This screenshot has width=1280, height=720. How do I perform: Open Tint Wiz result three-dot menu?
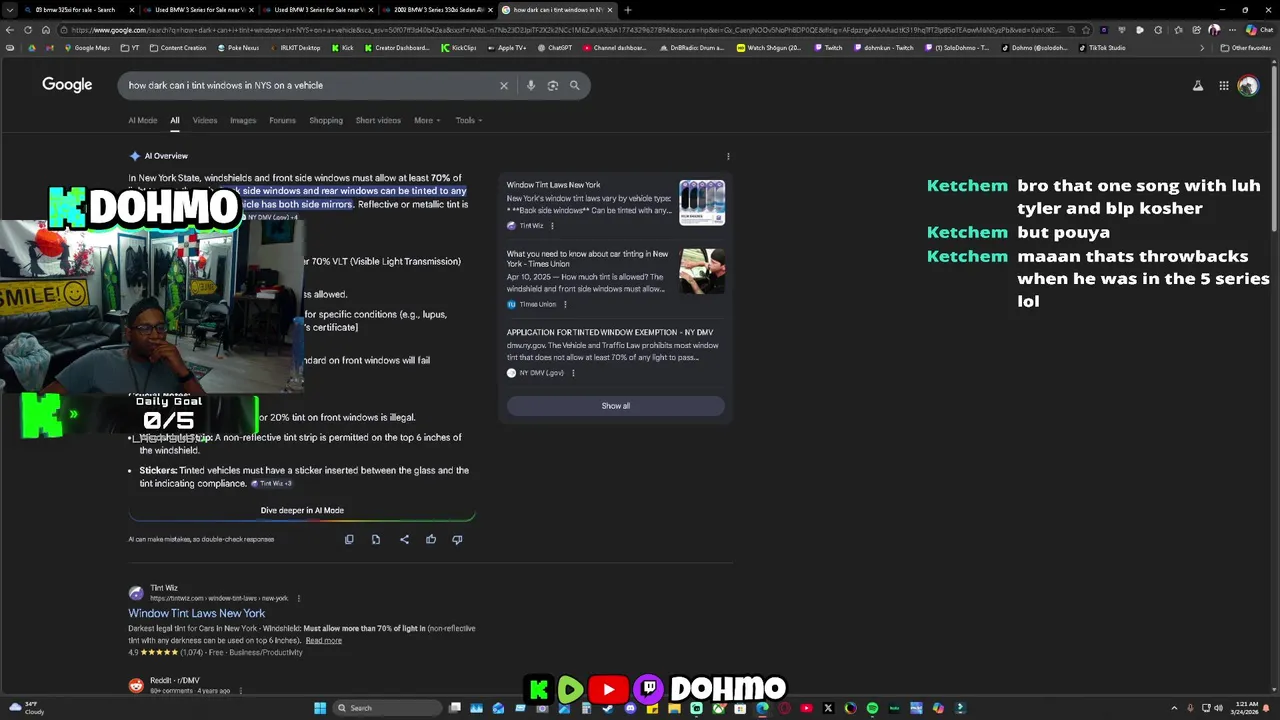point(298,598)
